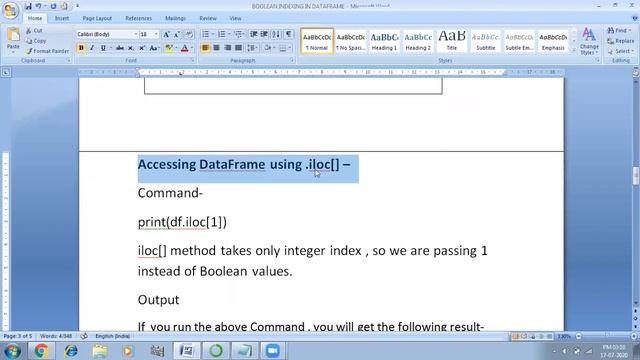The image size is (640, 360).
Task: Start a bulleted list
Action: 205,34
